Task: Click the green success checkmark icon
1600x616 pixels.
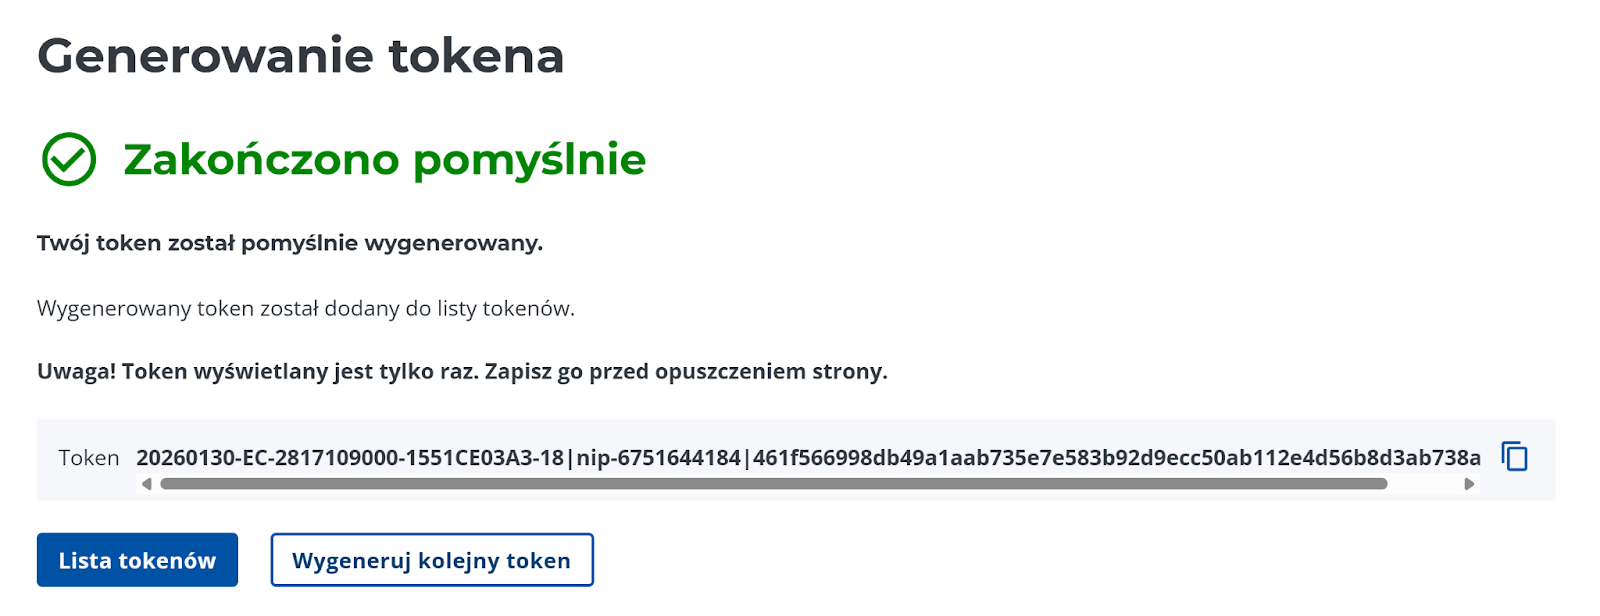Action: pos(69,159)
